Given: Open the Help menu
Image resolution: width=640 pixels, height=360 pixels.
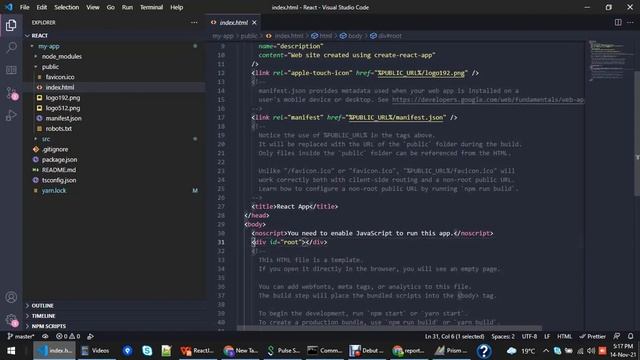Looking at the screenshot, I should 176,7.
